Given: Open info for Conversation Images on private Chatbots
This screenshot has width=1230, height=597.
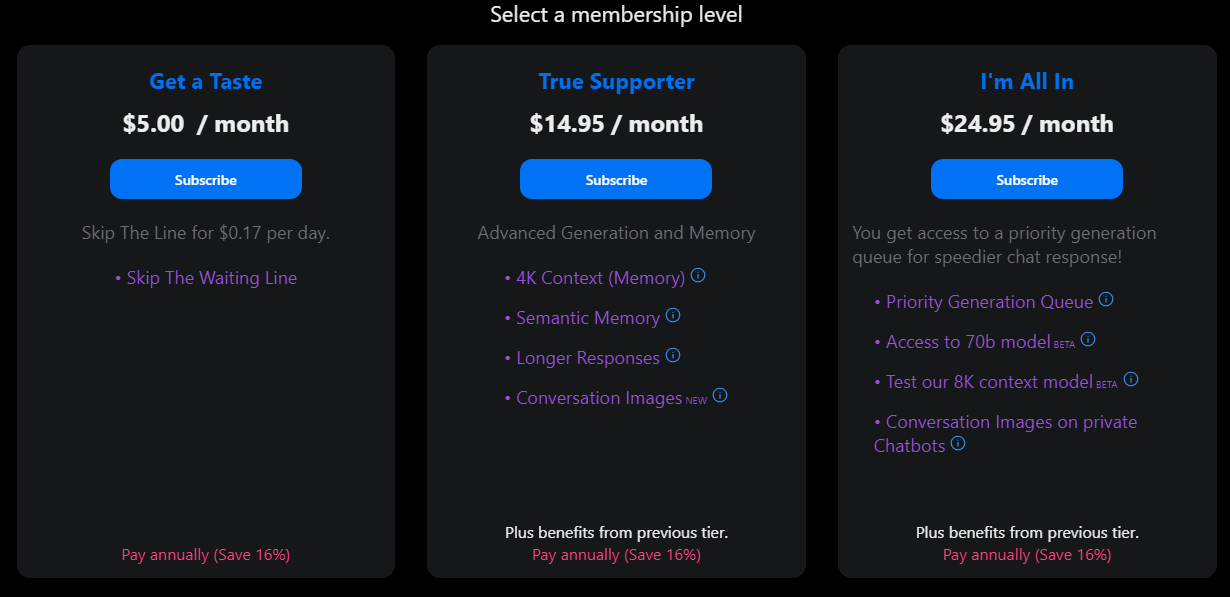Looking at the screenshot, I should tap(958, 444).
